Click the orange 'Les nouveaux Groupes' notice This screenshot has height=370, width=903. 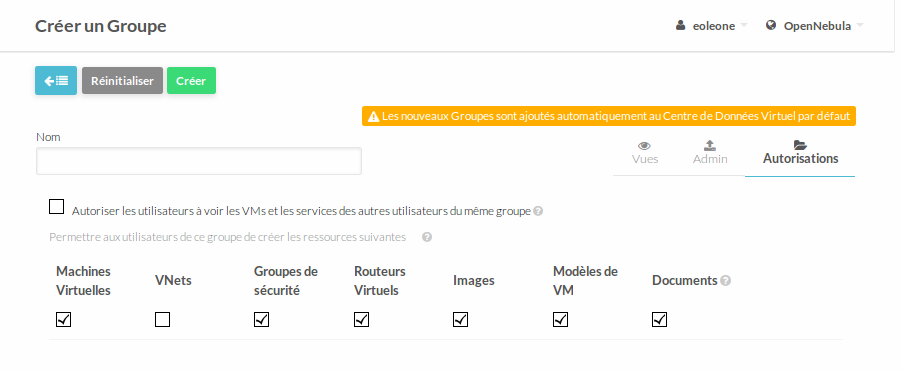pyautogui.click(x=609, y=116)
